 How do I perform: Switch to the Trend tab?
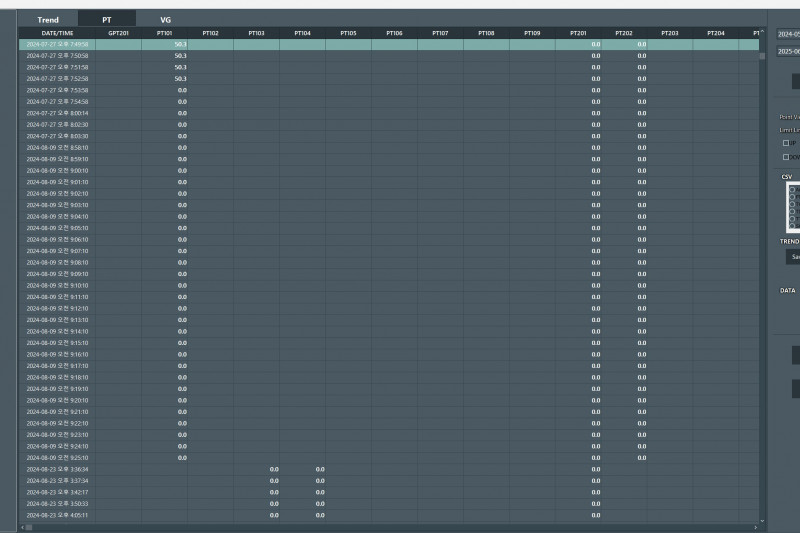click(x=48, y=20)
